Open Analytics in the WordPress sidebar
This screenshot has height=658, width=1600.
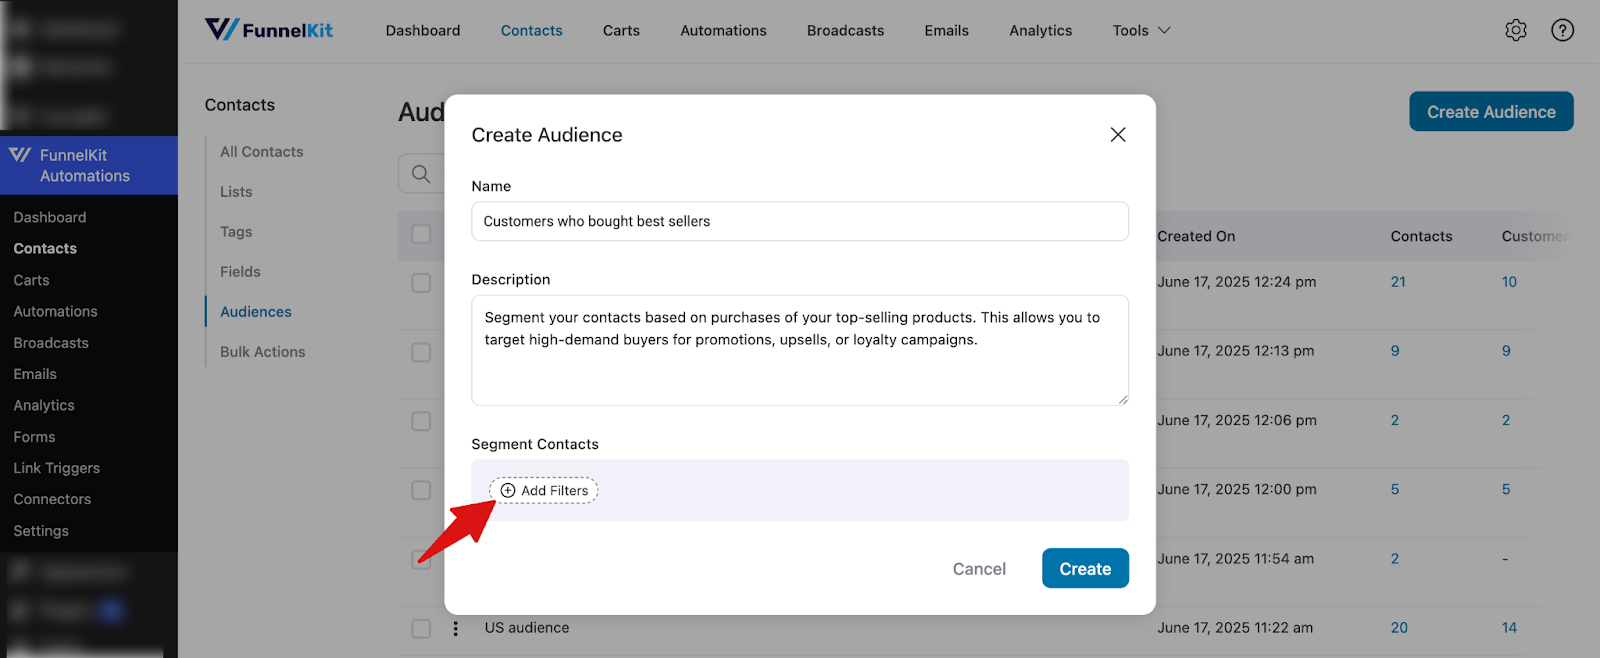click(44, 405)
